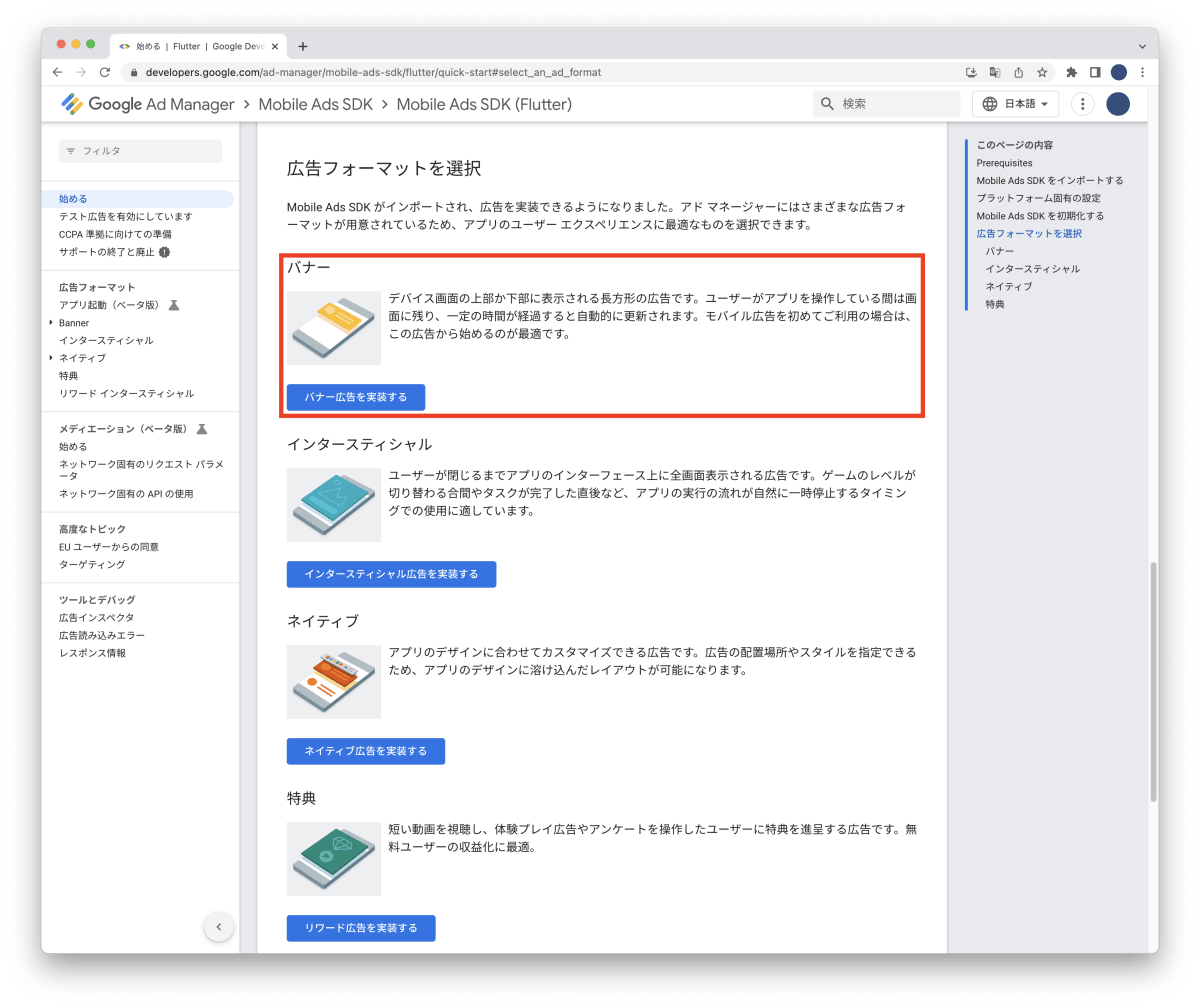Viewport: 1200px width, 1008px height.
Task: Reload the page with the refresh icon
Action: coord(104,72)
